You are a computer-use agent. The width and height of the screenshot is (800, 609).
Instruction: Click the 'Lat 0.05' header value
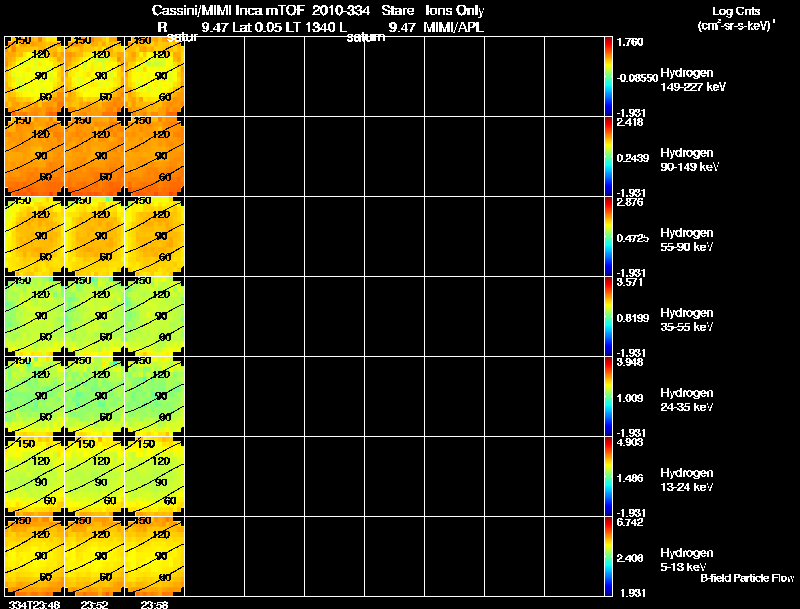[258, 28]
